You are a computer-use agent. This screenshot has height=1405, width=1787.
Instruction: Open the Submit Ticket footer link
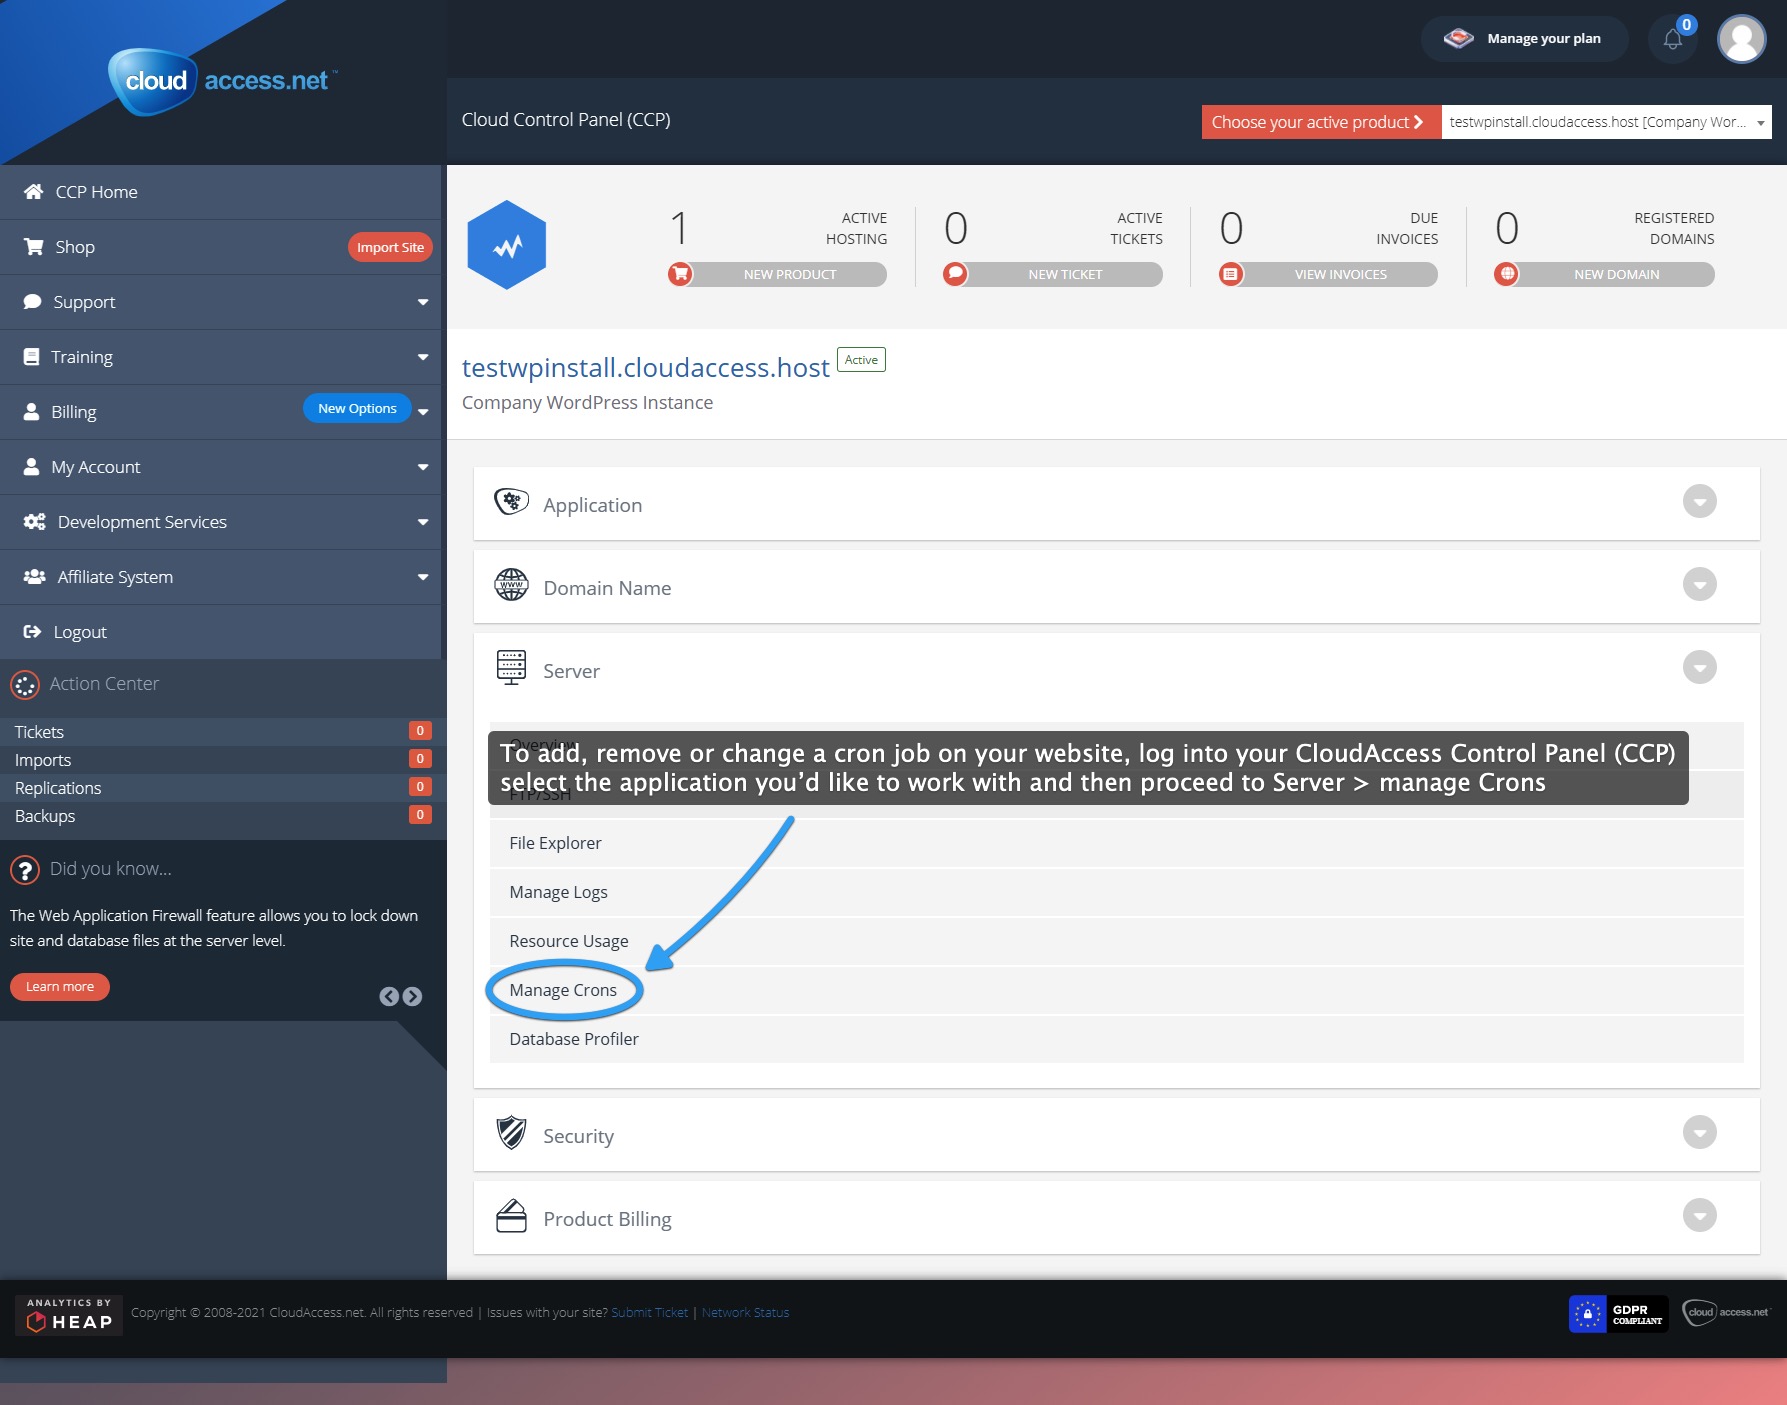coord(649,1313)
